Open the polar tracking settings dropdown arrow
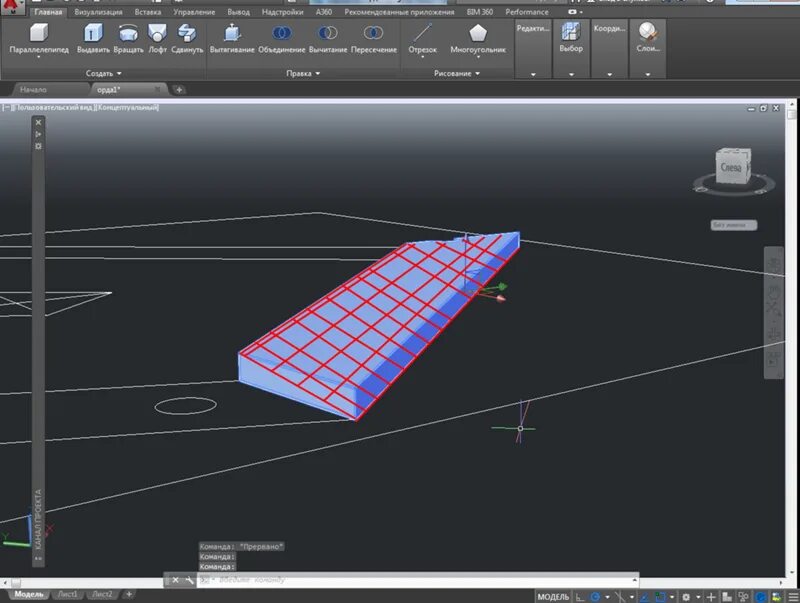This screenshot has height=603, width=800. click(607, 597)
